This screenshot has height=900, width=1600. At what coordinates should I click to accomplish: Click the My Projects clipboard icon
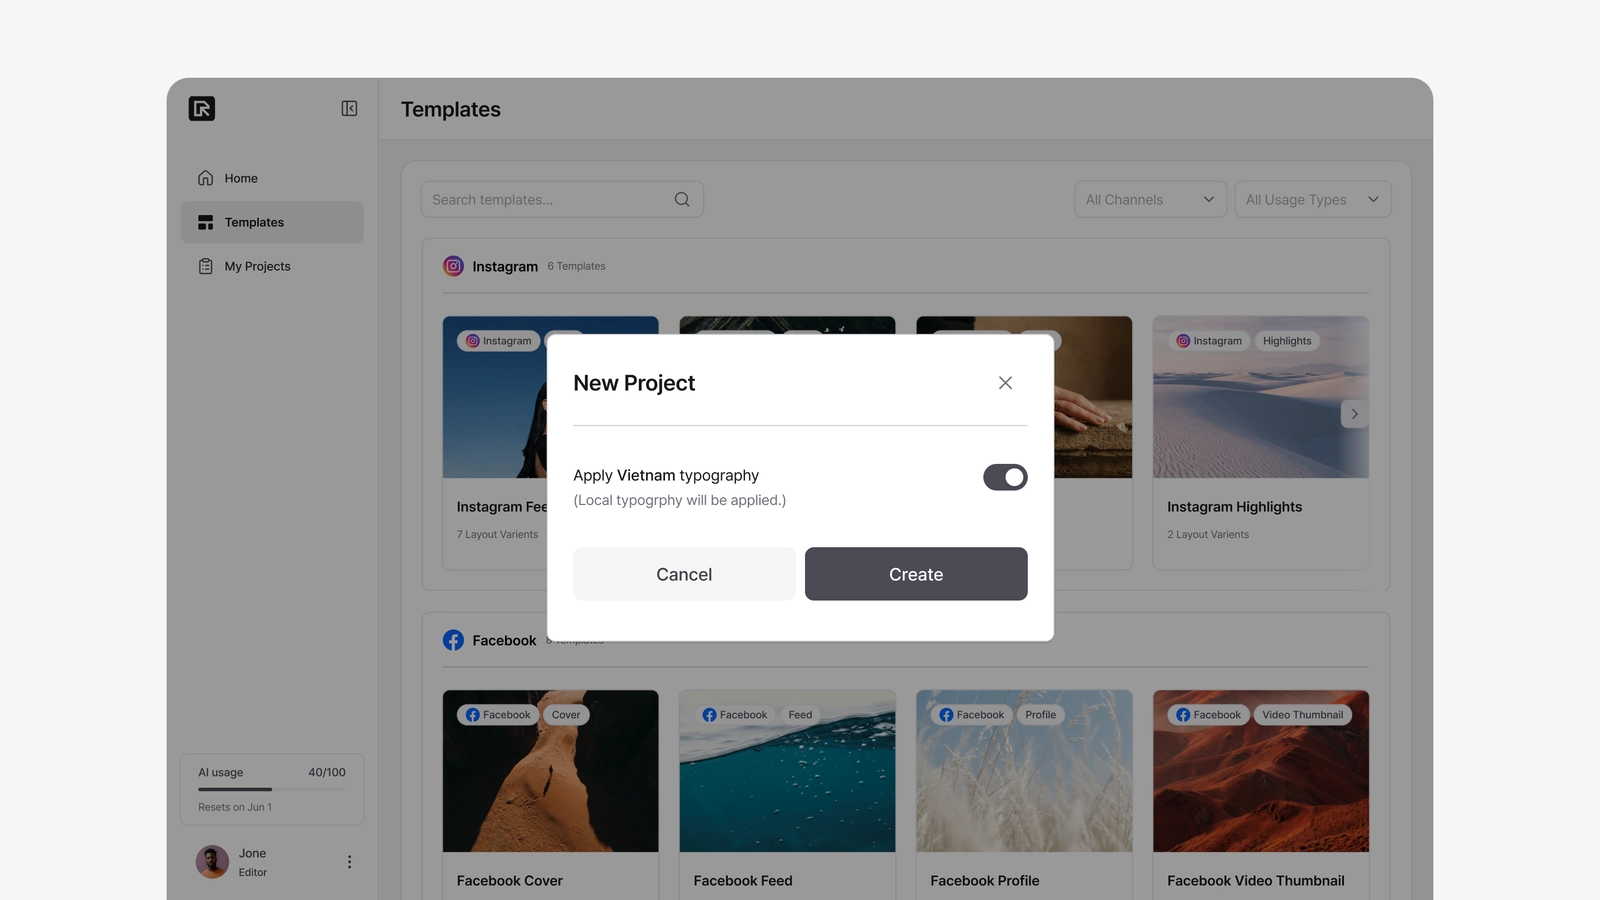point(205,266)
